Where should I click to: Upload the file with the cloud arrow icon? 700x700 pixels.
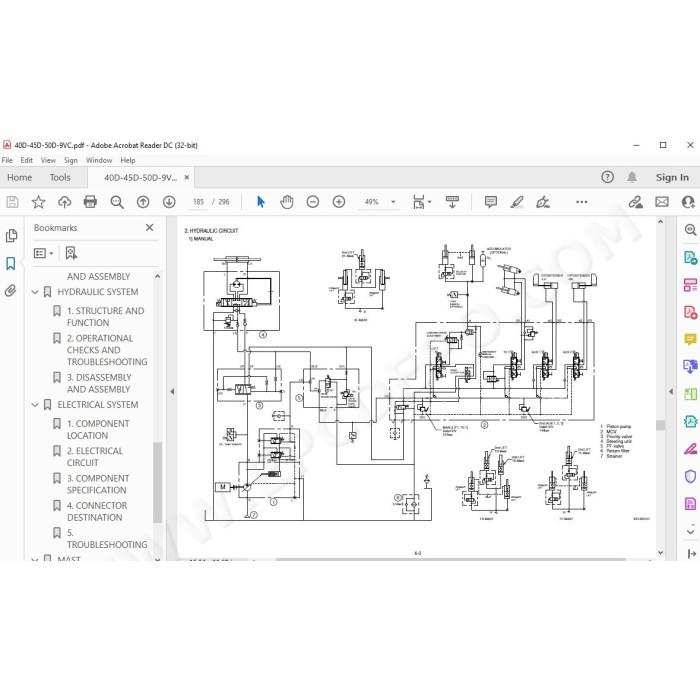click(x=64, y=202)
